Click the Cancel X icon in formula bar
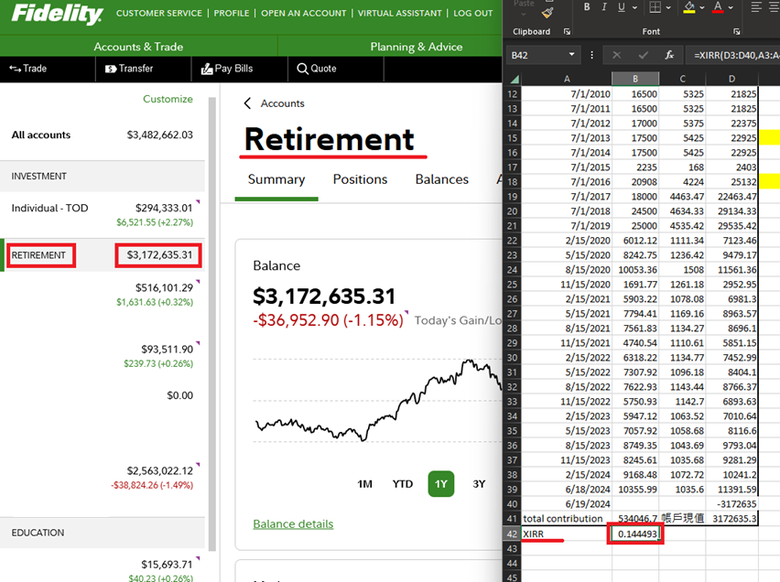 click(x=616, y=55)
